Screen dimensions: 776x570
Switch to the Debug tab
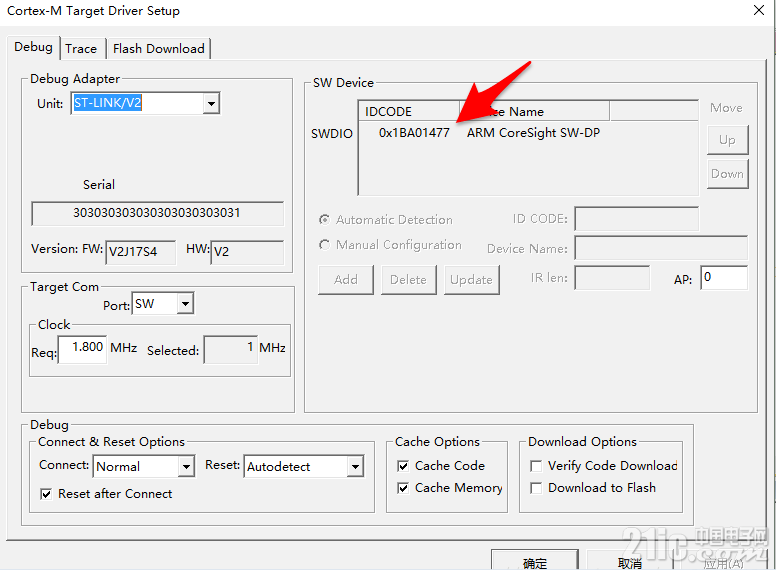pyautogui.click(x=33, y=48)
